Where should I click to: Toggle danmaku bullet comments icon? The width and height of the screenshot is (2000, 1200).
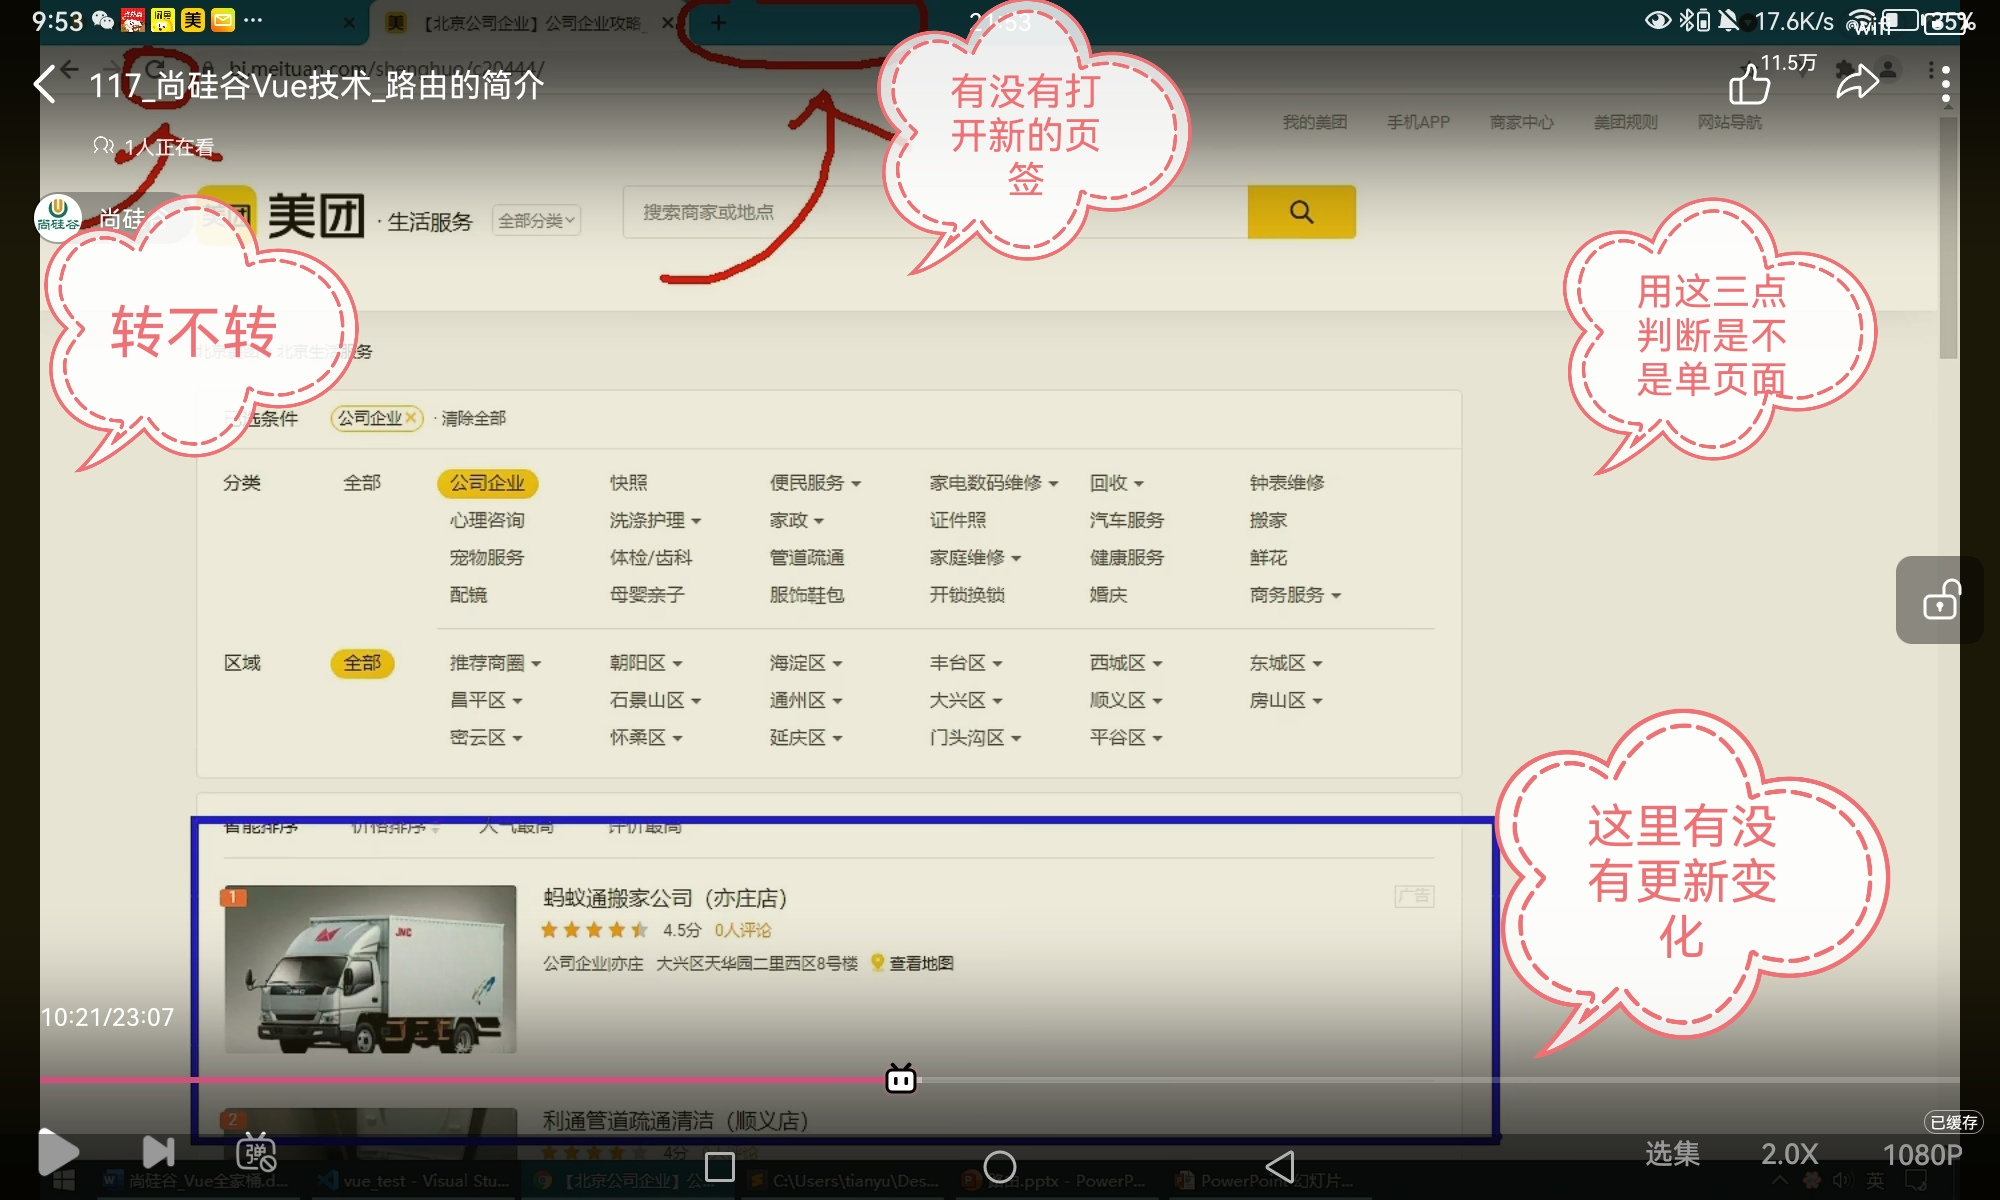tap(255, 1153)
